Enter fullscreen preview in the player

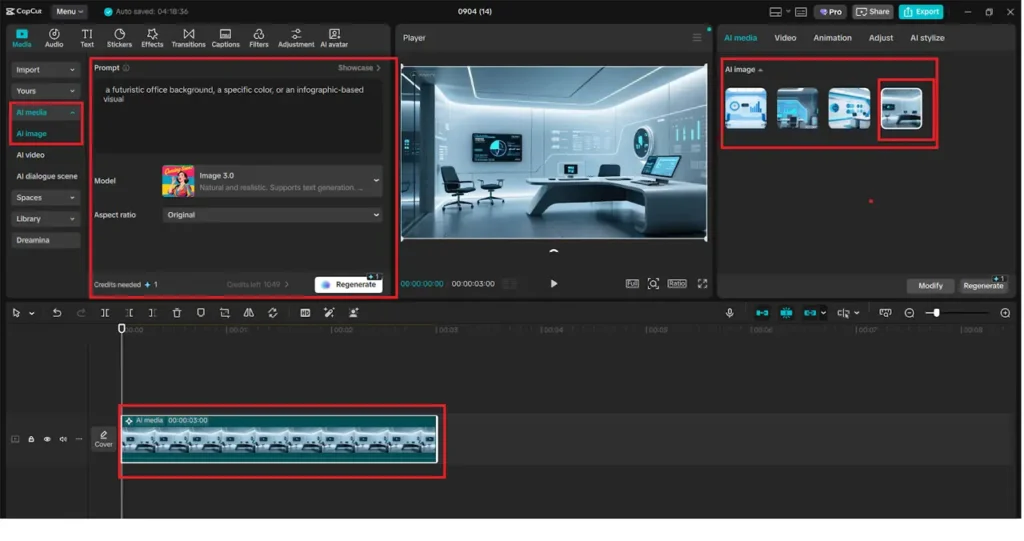[x=702, y=284]
